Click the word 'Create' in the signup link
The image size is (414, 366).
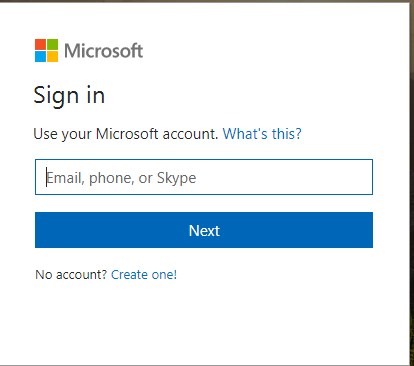[x=129, y=275]
